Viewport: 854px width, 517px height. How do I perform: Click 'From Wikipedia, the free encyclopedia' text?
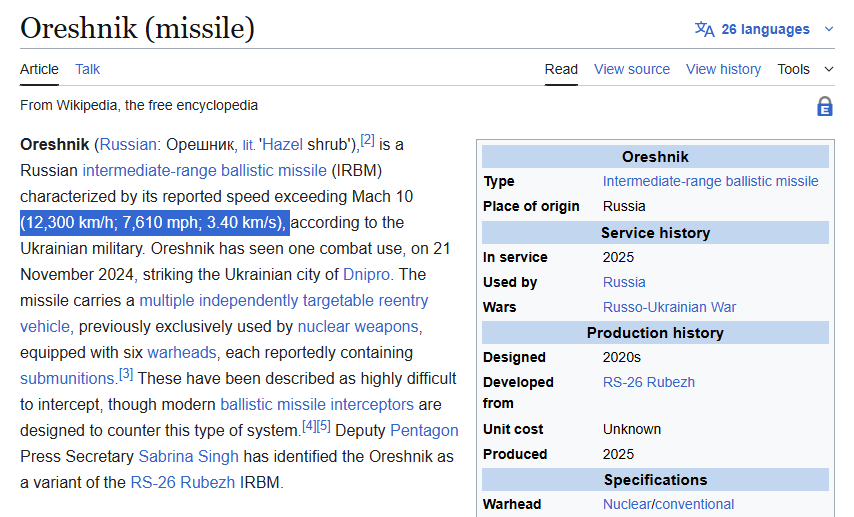tap(139, 105)
